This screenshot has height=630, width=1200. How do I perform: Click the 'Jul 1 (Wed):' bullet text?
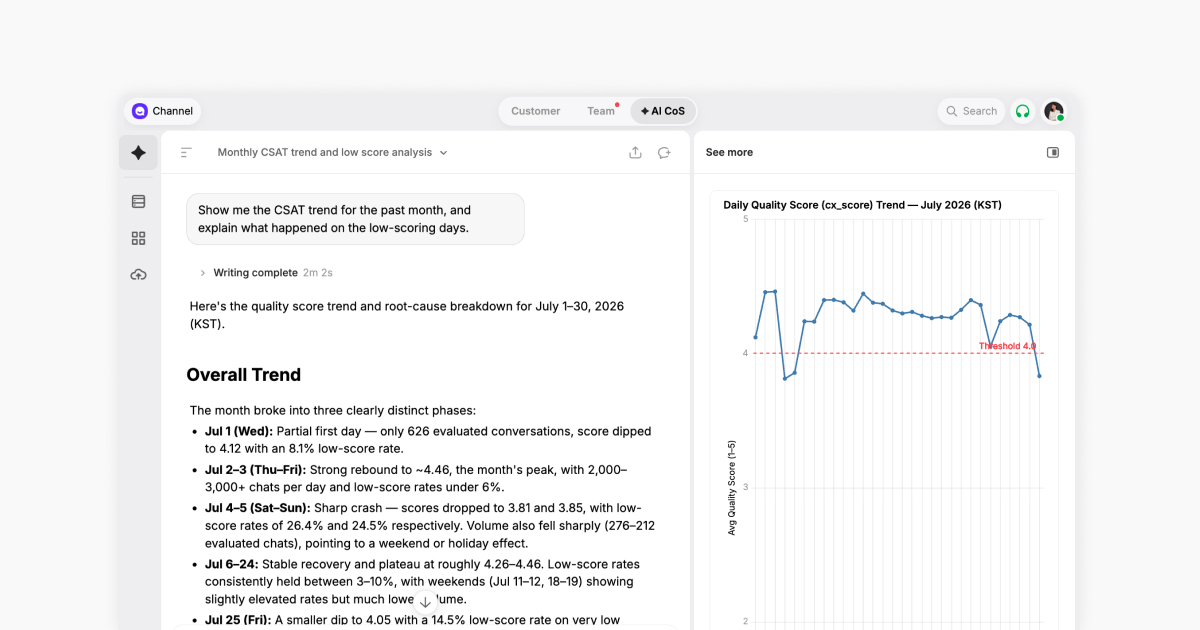click(238, 431)
